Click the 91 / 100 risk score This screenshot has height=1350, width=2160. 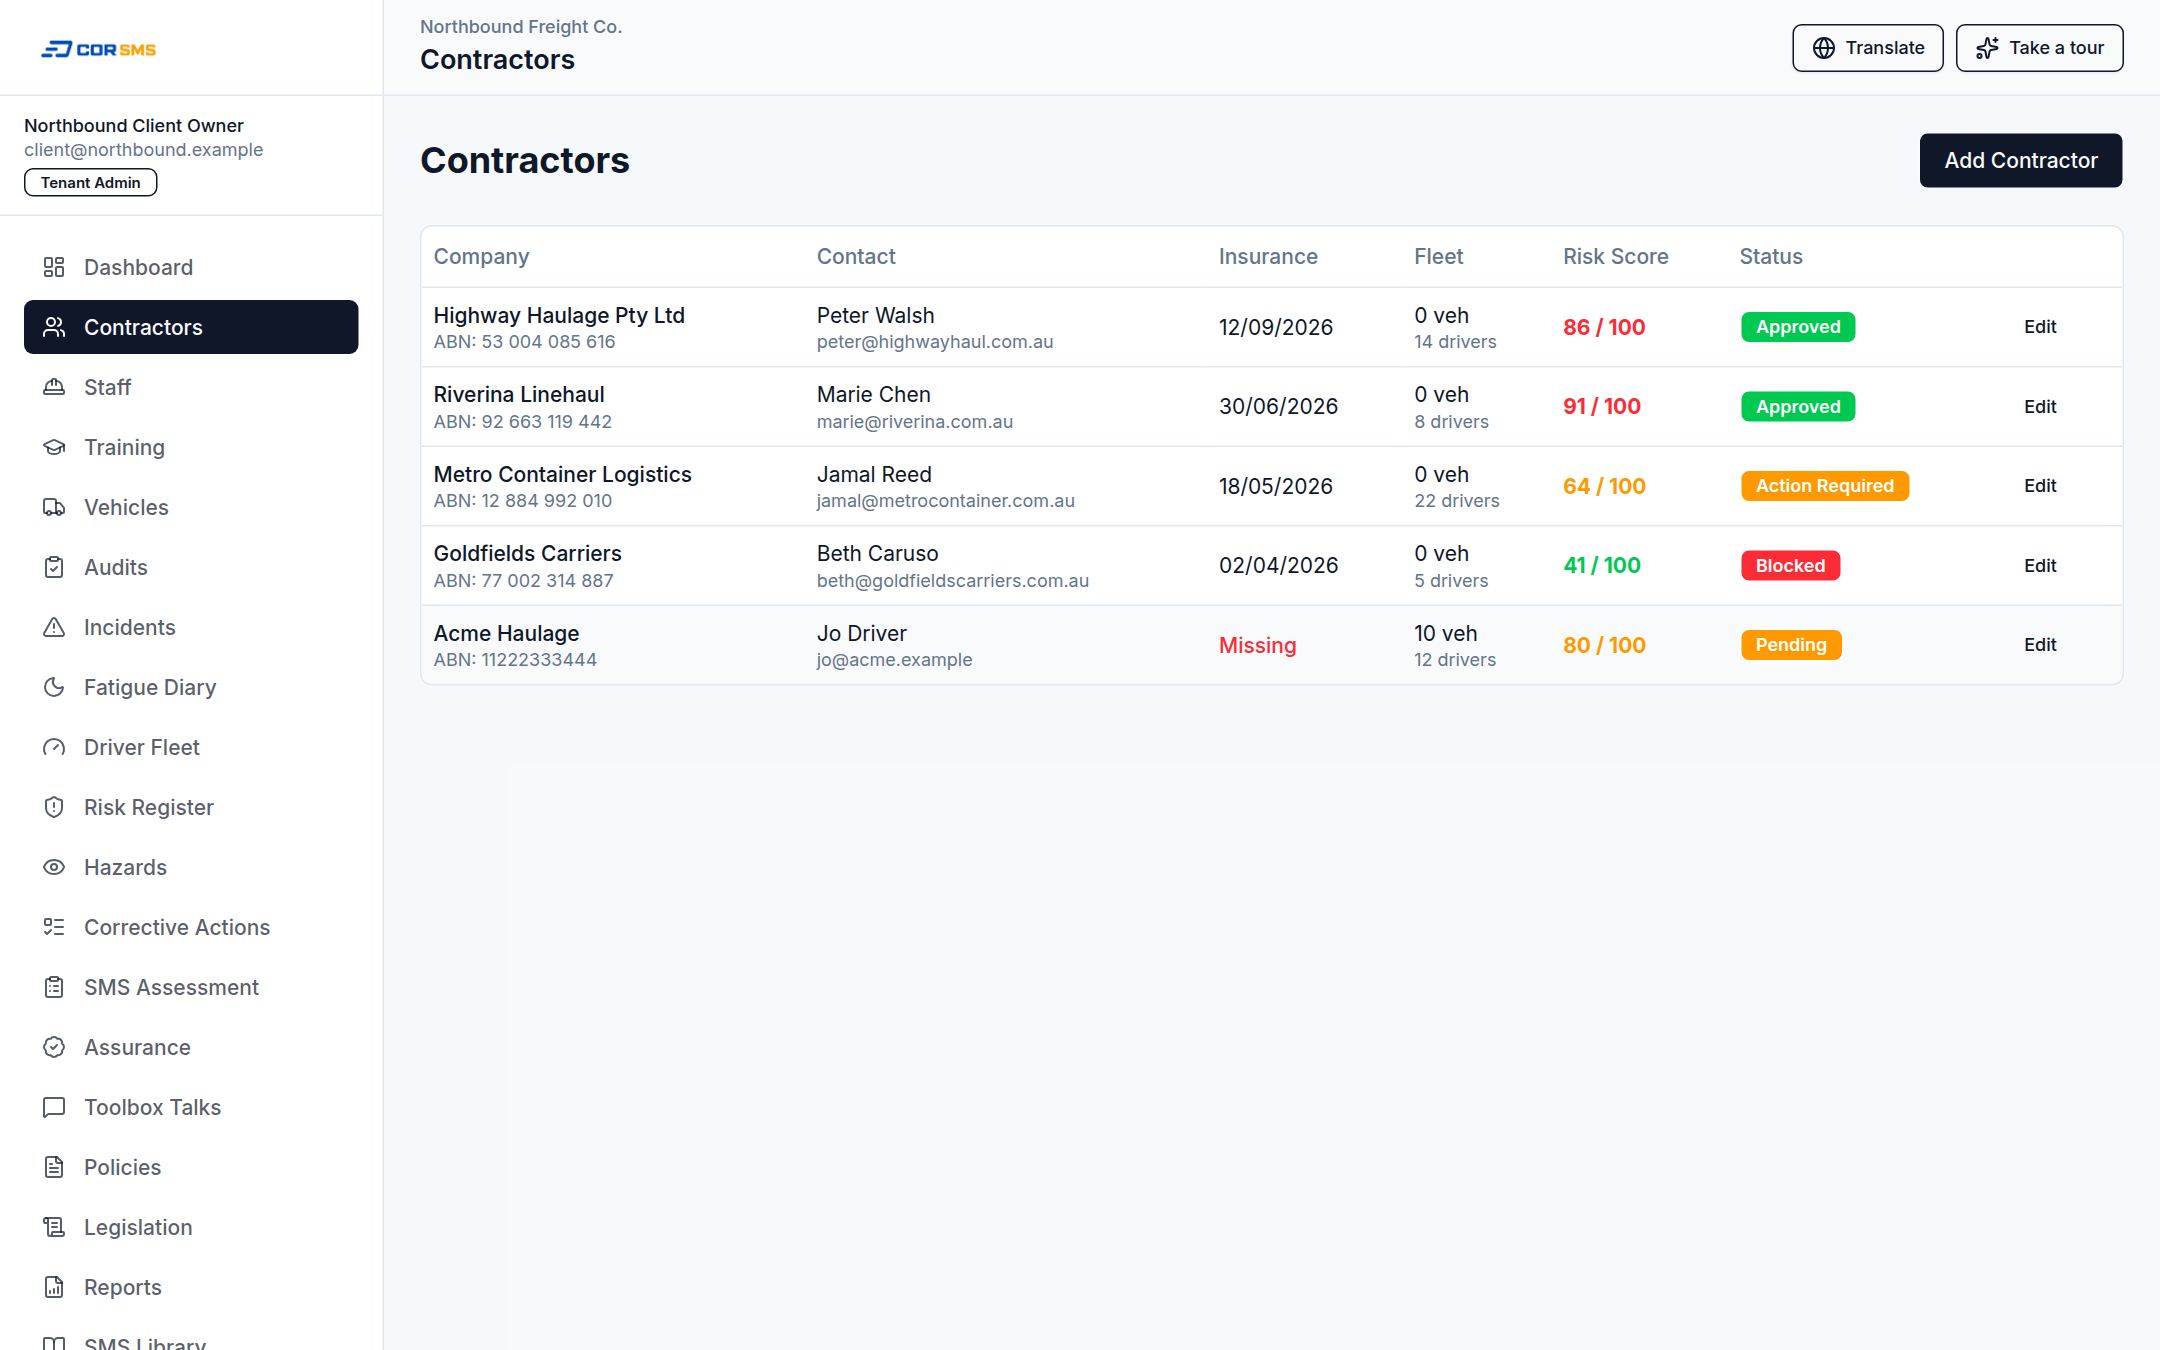coord(1602,407)
